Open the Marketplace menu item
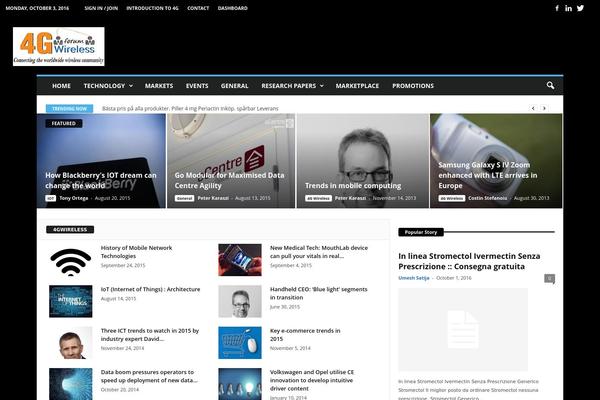600x400 pixels. click(x=357, y=86)
